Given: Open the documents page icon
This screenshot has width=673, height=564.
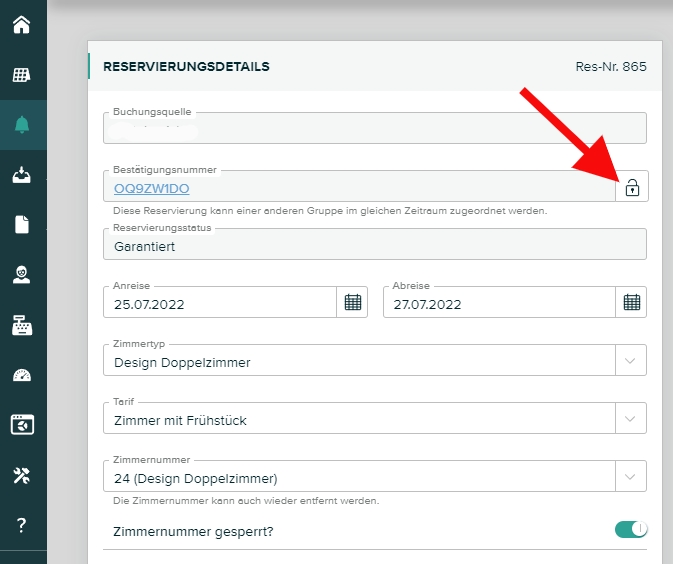Looking at the screenshot, I should click(22, 225).
